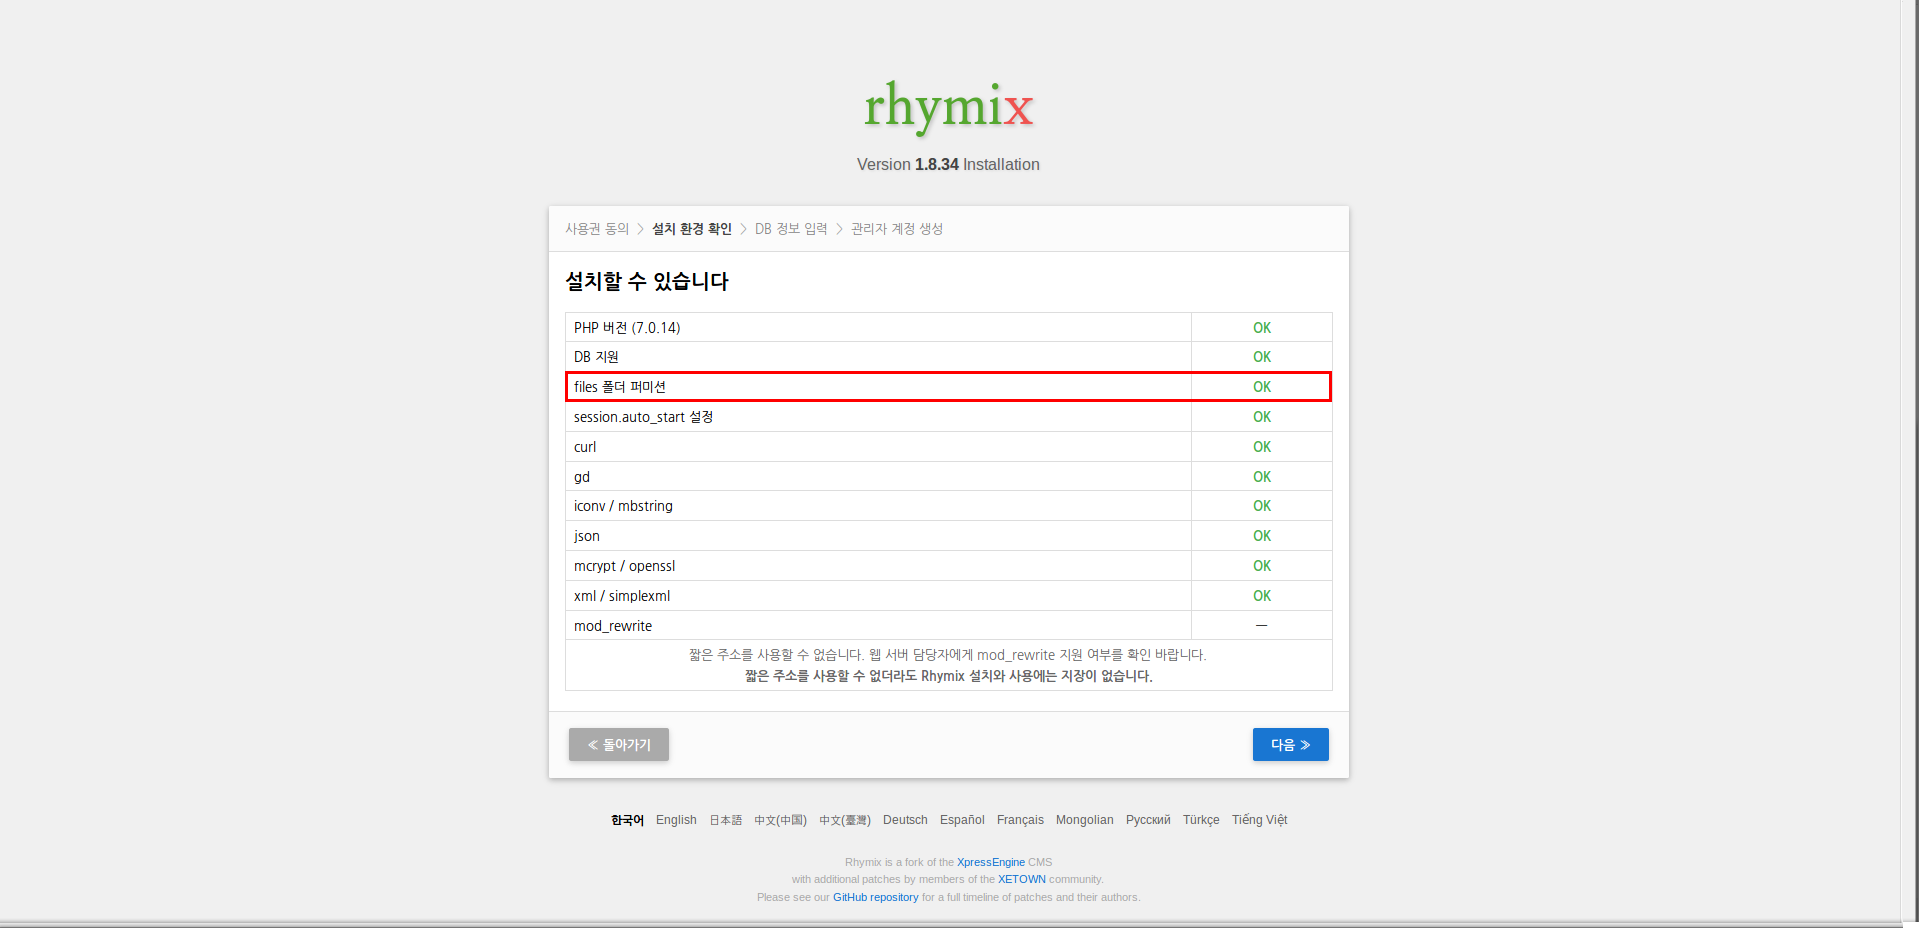Select DB 정보 입력 breadcrumb step

click(x=791, y=229)
